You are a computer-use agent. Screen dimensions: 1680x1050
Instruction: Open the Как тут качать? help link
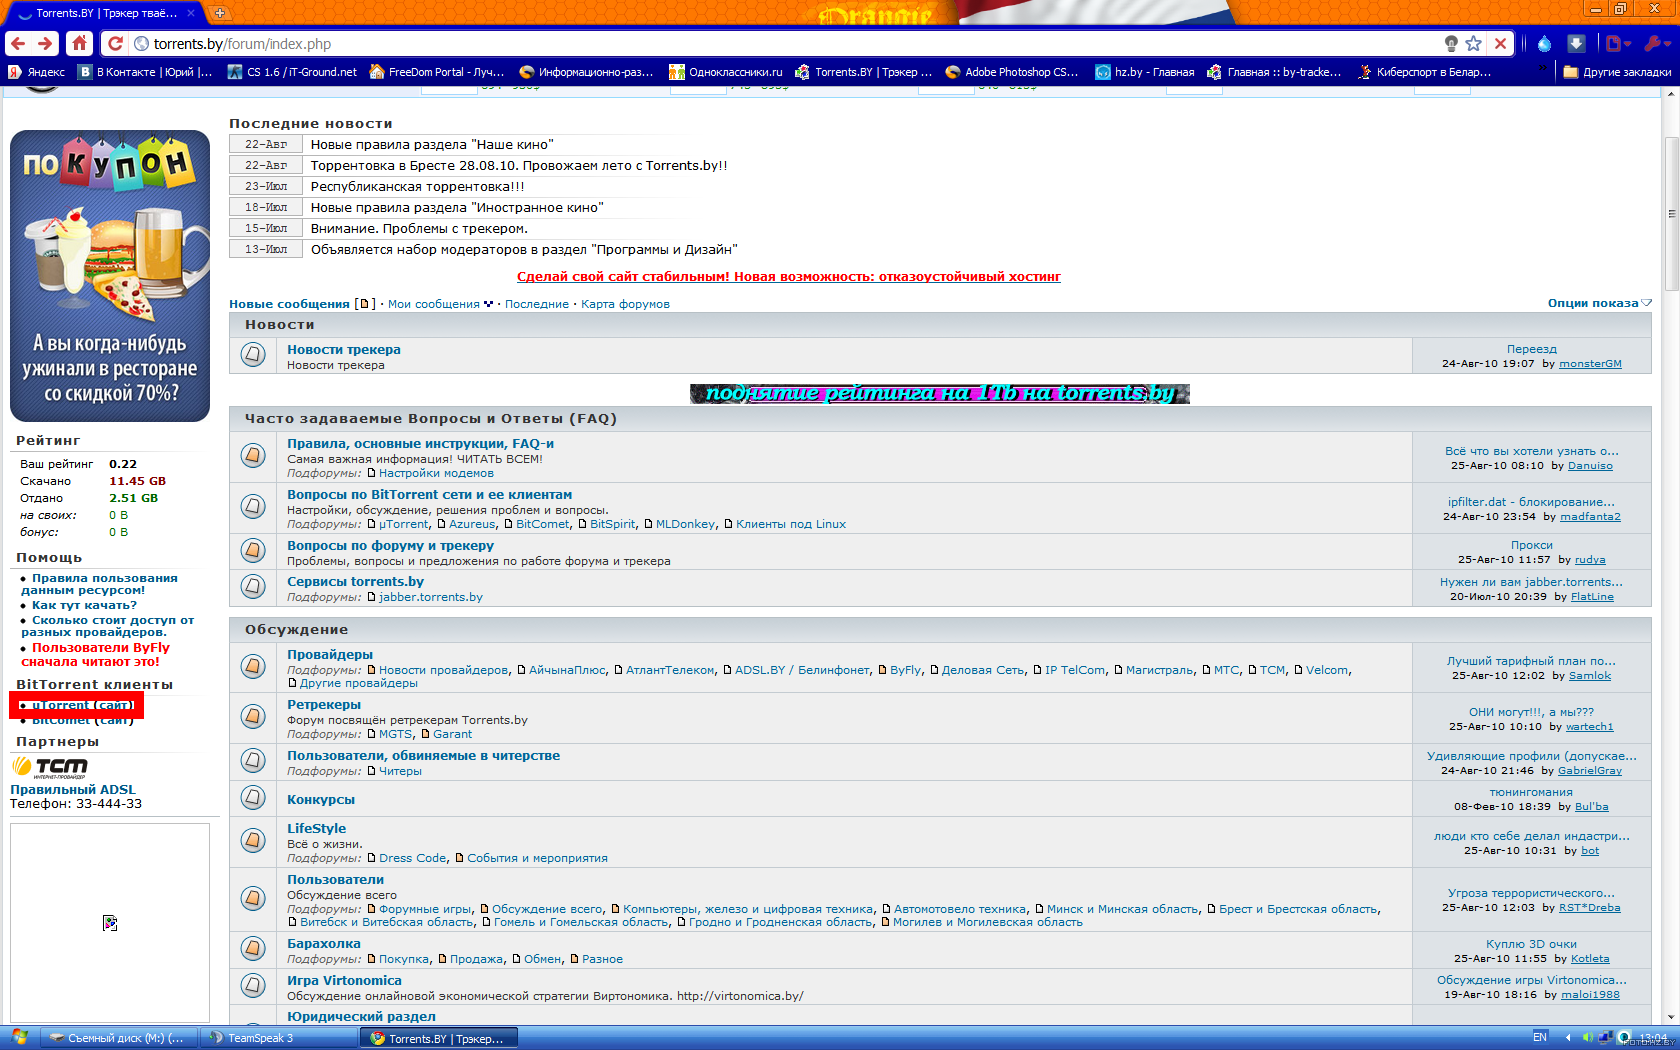pos(84,605)
